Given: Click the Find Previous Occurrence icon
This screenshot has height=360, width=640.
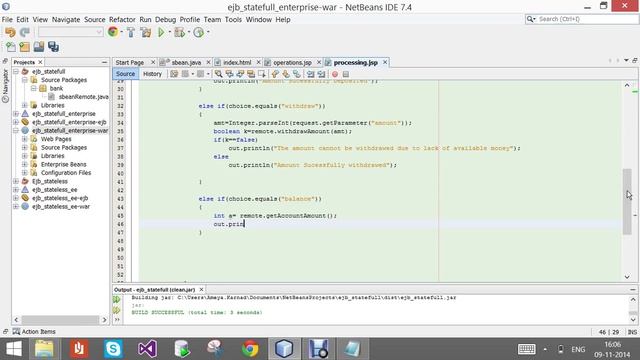Looking at the screenshot, I should [229, 74].
